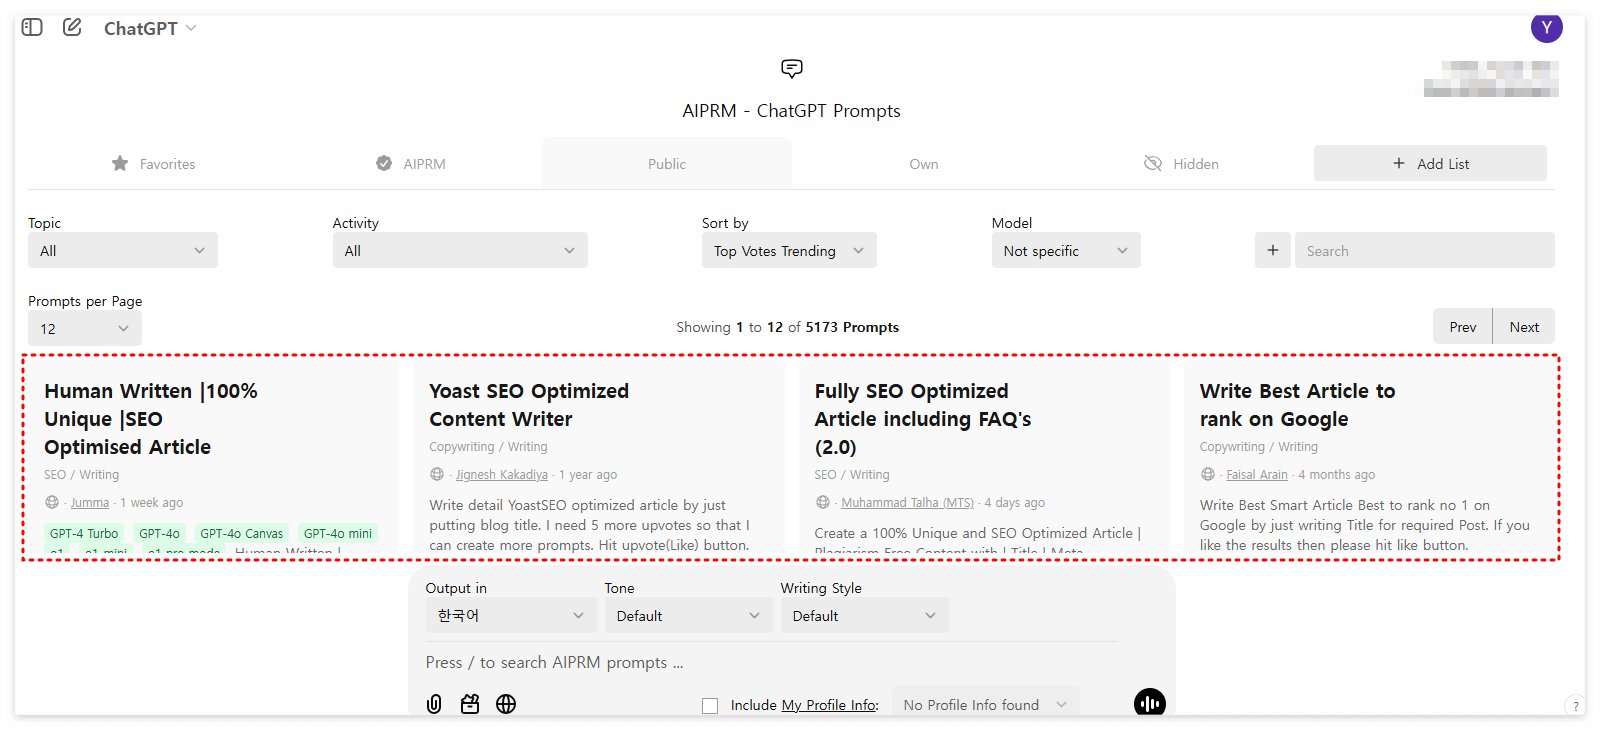Tick the Include My Profile Info checkbox
1600x730 pixels.
[710, 705]
